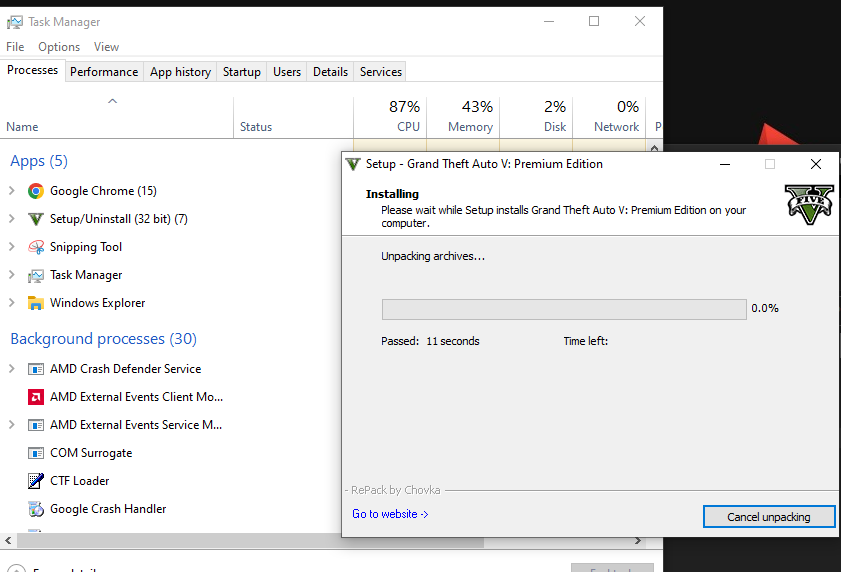Click the left arrow of horizontal scrollbar
Screen dimensions: 841x572
pos(8,541)
